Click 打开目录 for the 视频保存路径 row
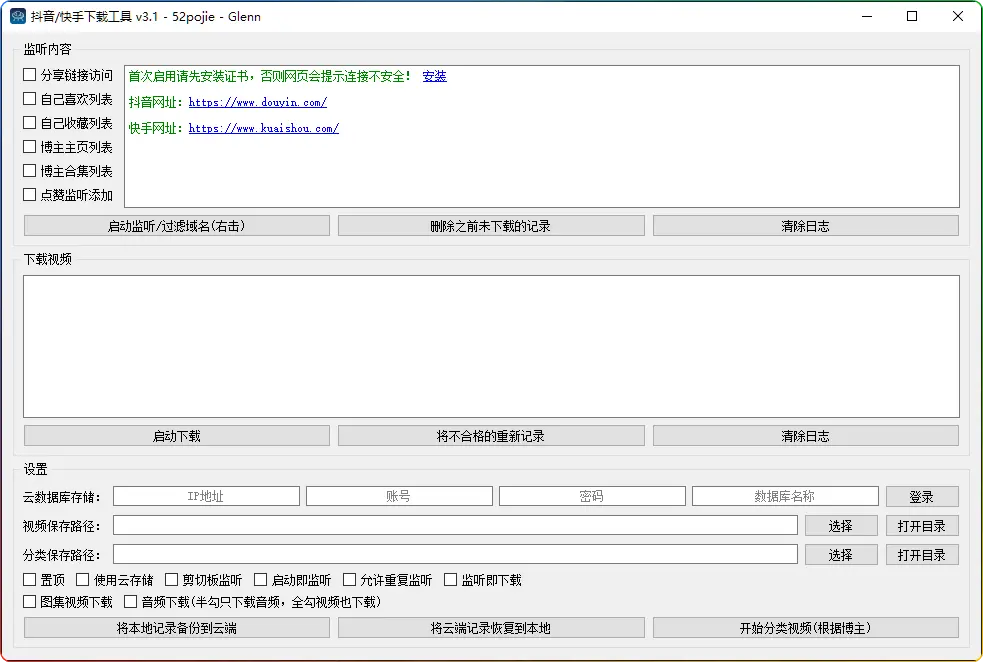 (922, 526)
